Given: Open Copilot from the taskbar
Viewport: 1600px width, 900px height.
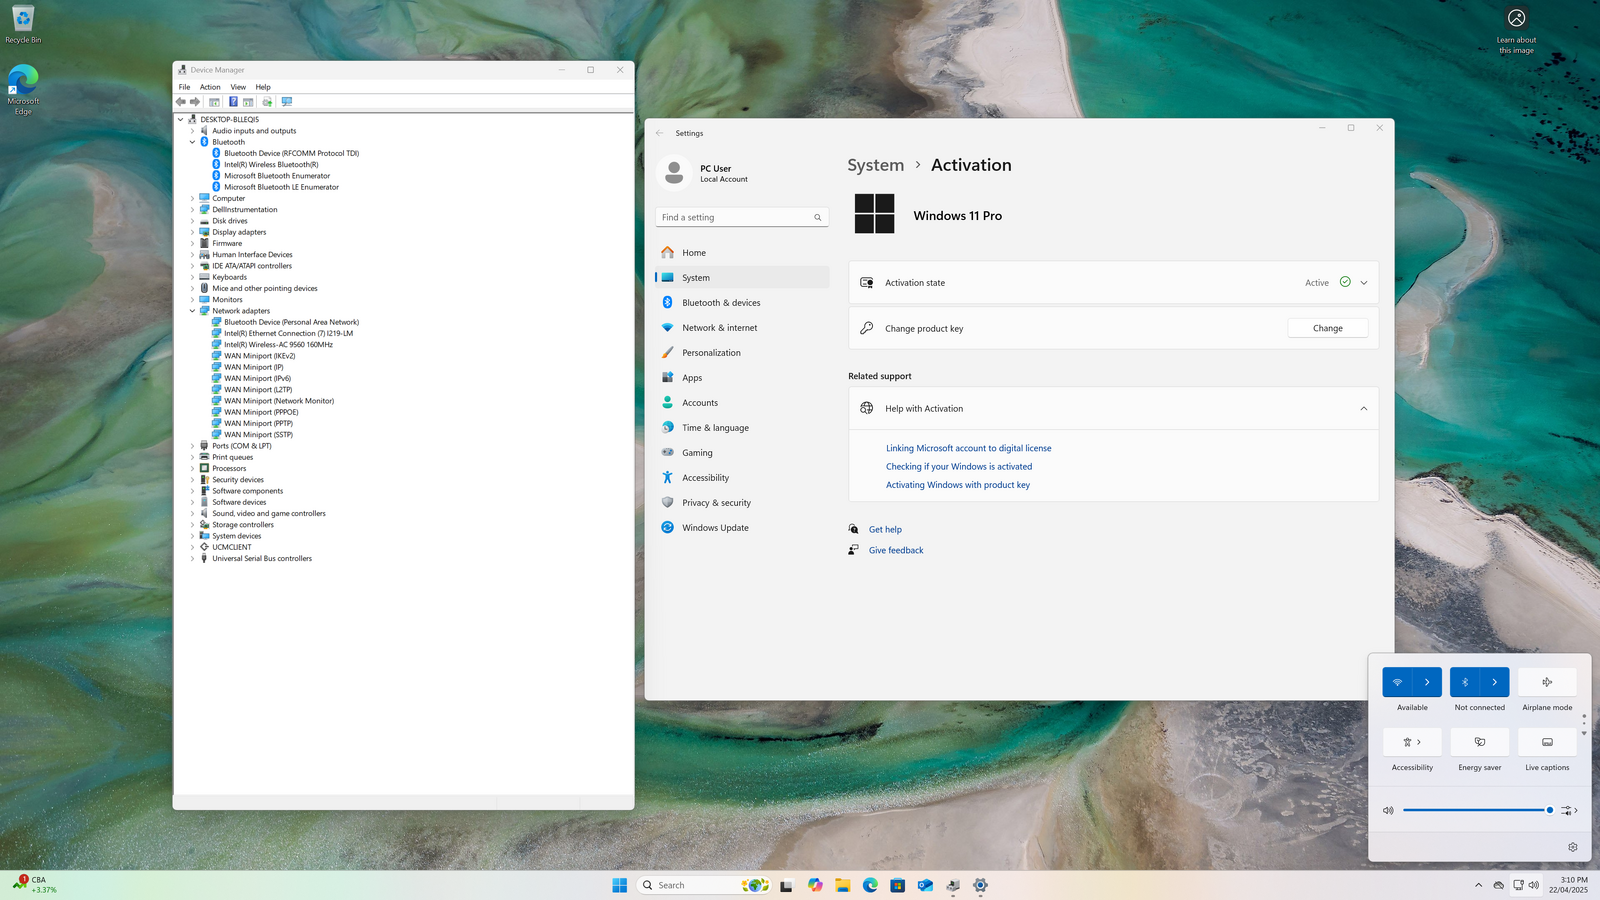Looking at the screenshot, I should (815, 885).
